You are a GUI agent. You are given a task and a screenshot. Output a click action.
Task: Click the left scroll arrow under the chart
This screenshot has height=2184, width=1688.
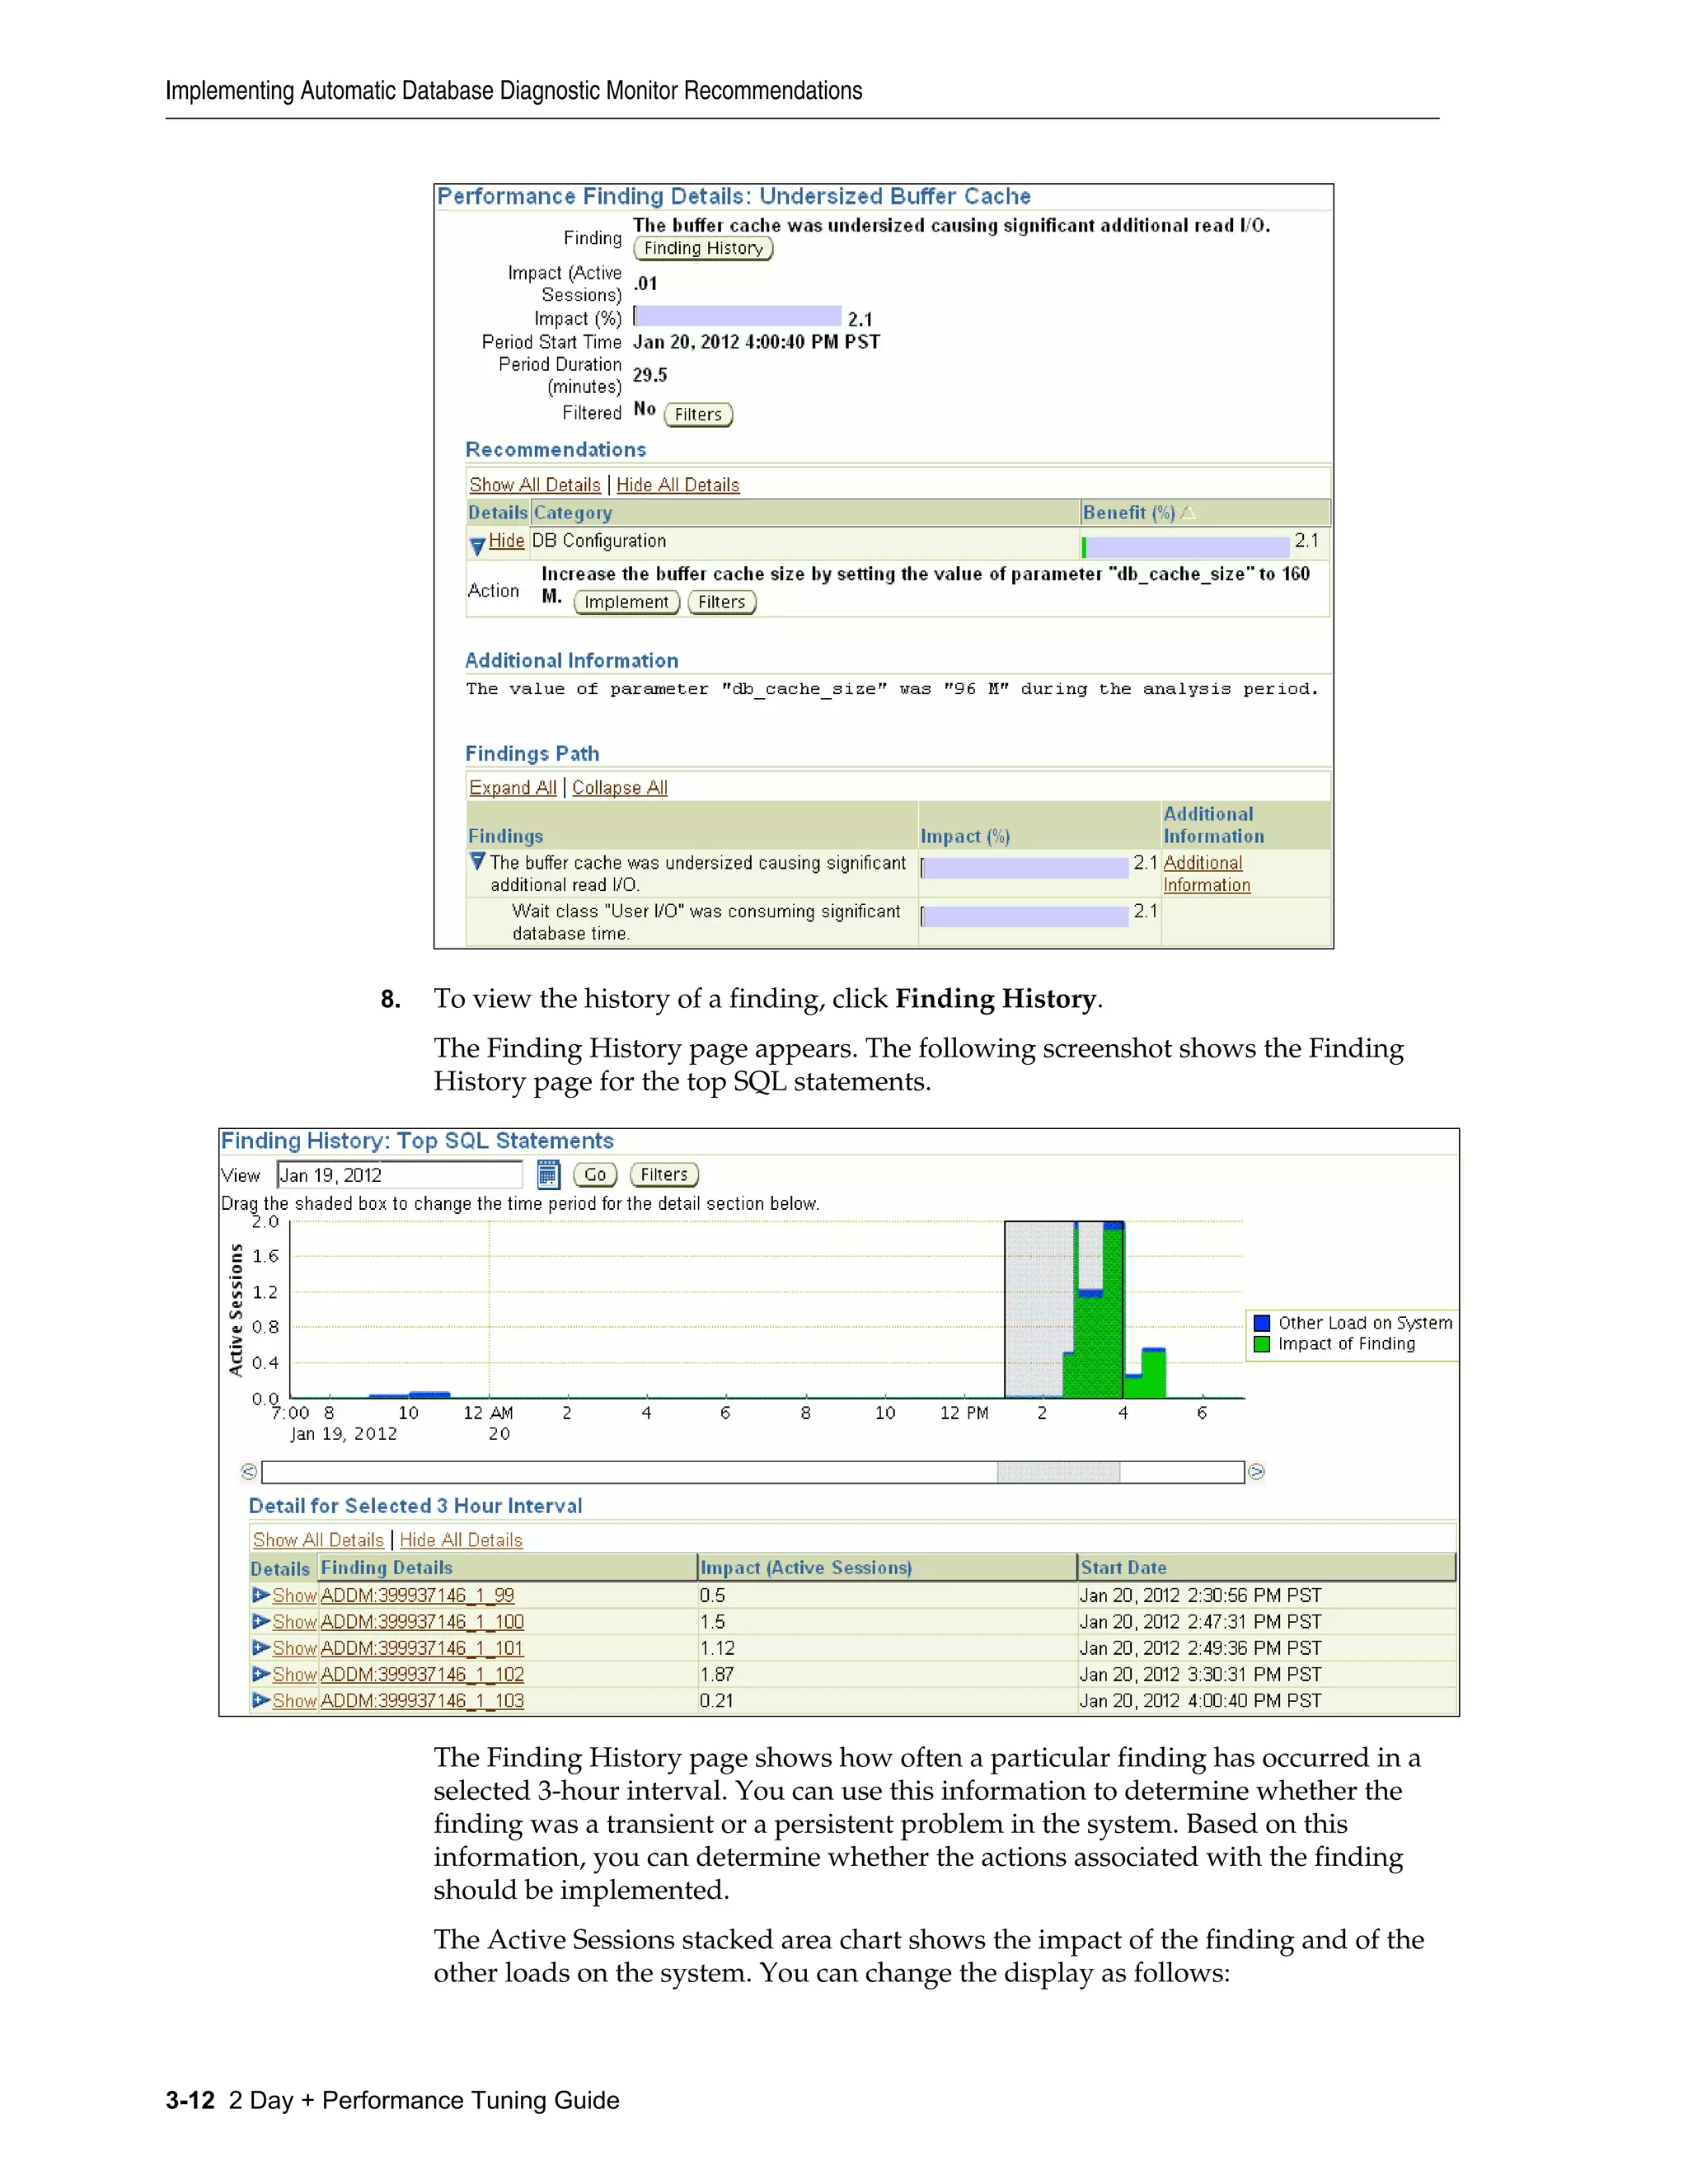[x=249, y=1471]
